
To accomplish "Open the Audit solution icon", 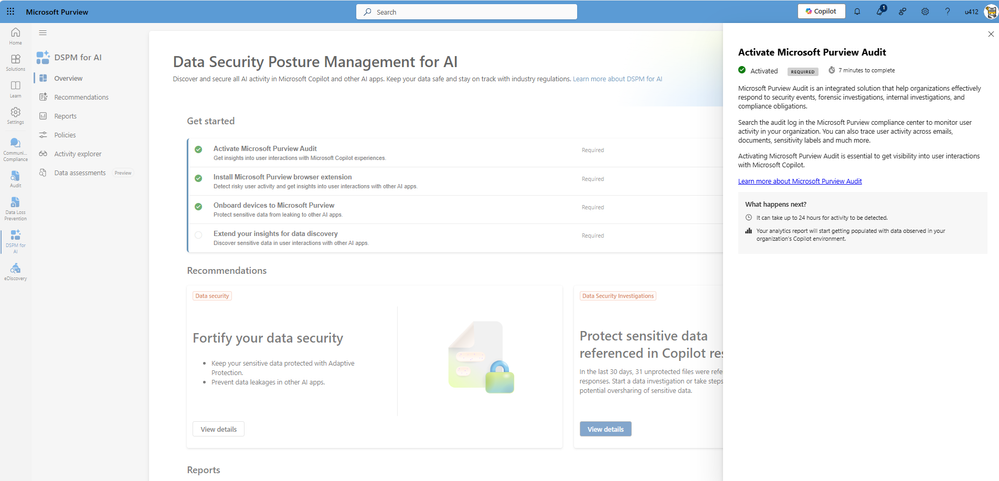I will click(x=15, y=178).
